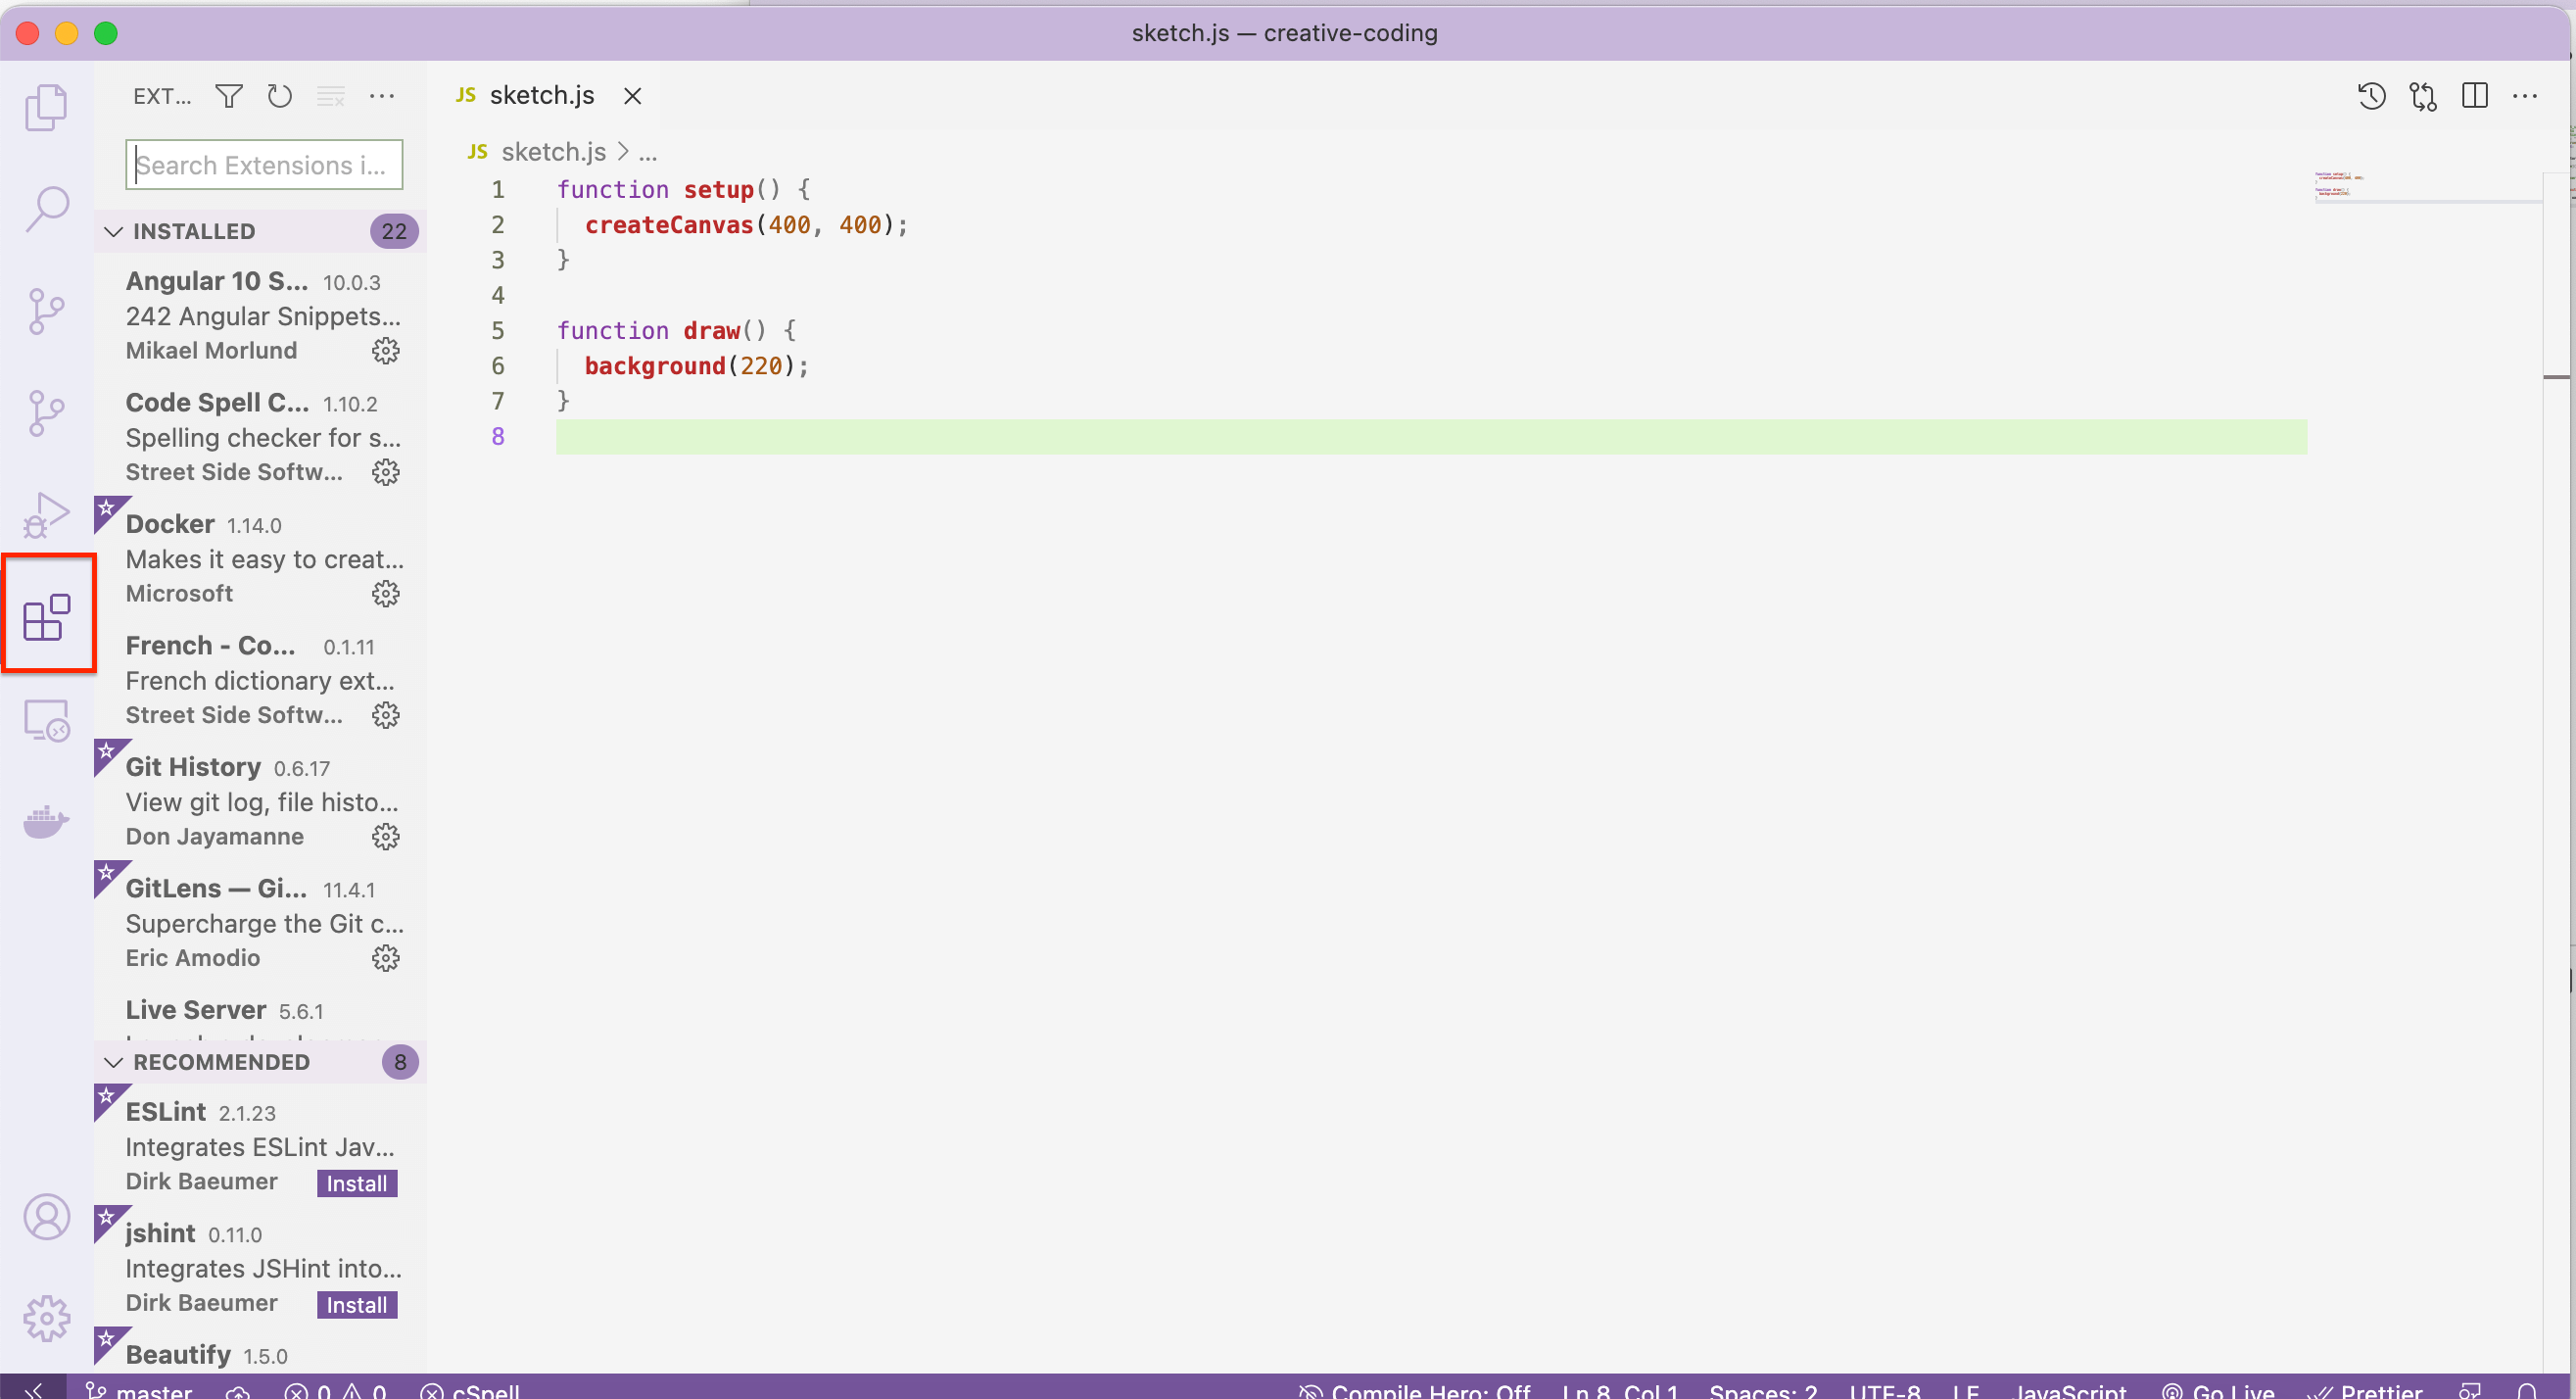
Task: Open the Remote Explorer icon
Action: [46, 720]
